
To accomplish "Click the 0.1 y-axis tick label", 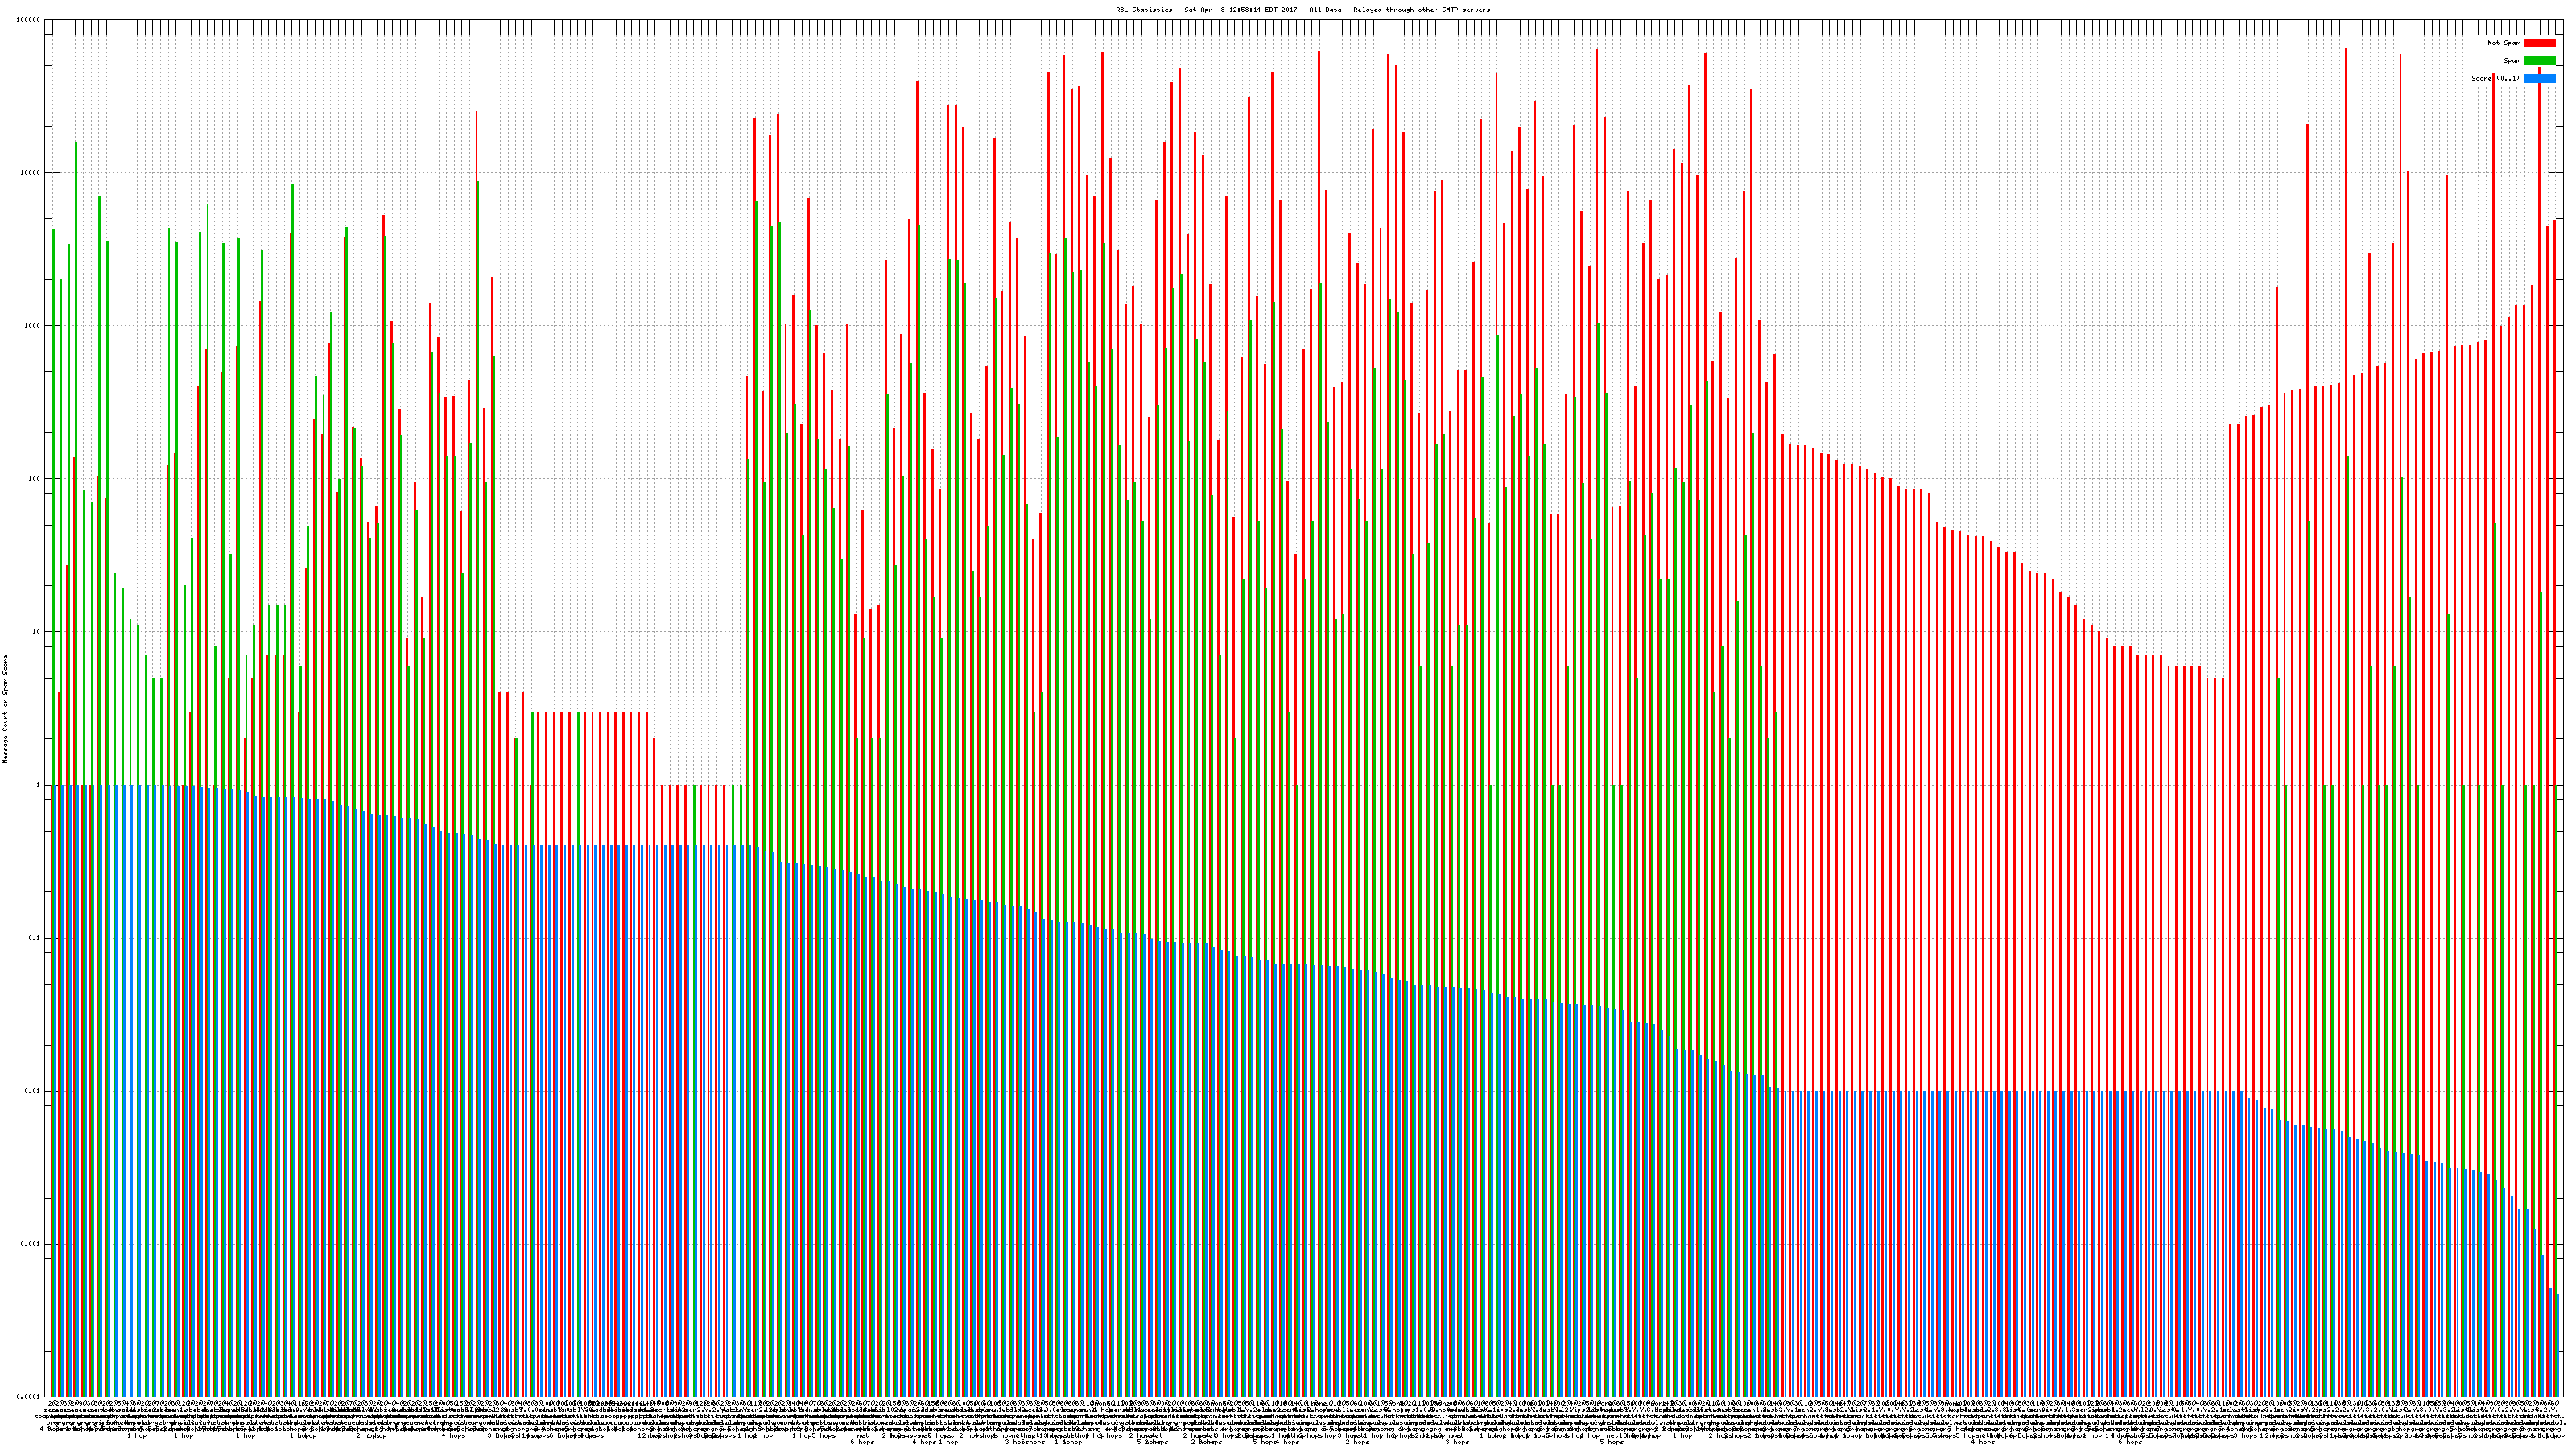I will coord(35,938).
